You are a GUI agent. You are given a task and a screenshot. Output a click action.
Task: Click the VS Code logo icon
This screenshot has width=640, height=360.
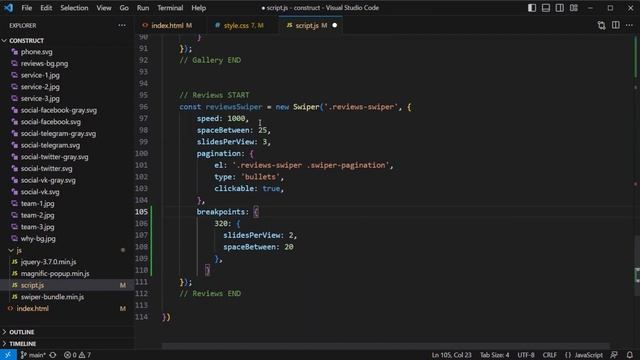pos(9,8)
